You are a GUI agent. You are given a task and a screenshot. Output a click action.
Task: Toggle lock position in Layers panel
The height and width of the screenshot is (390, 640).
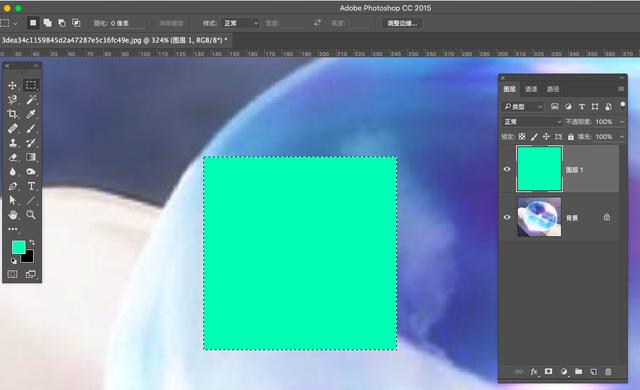[546, 137]
